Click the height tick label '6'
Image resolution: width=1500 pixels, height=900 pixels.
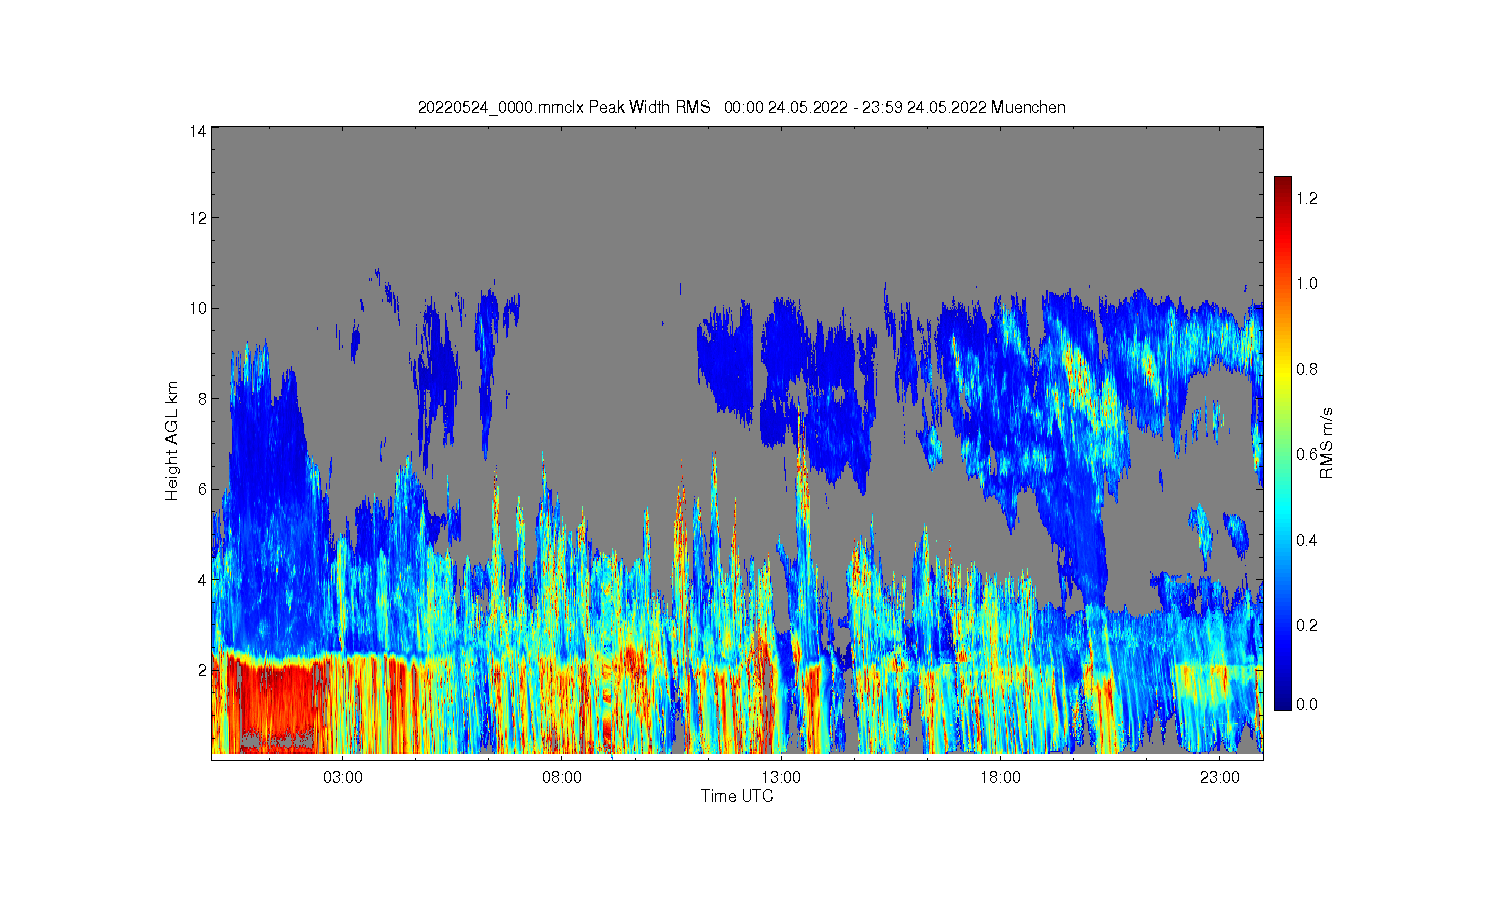pyautogui.click(x=202, y=489)
